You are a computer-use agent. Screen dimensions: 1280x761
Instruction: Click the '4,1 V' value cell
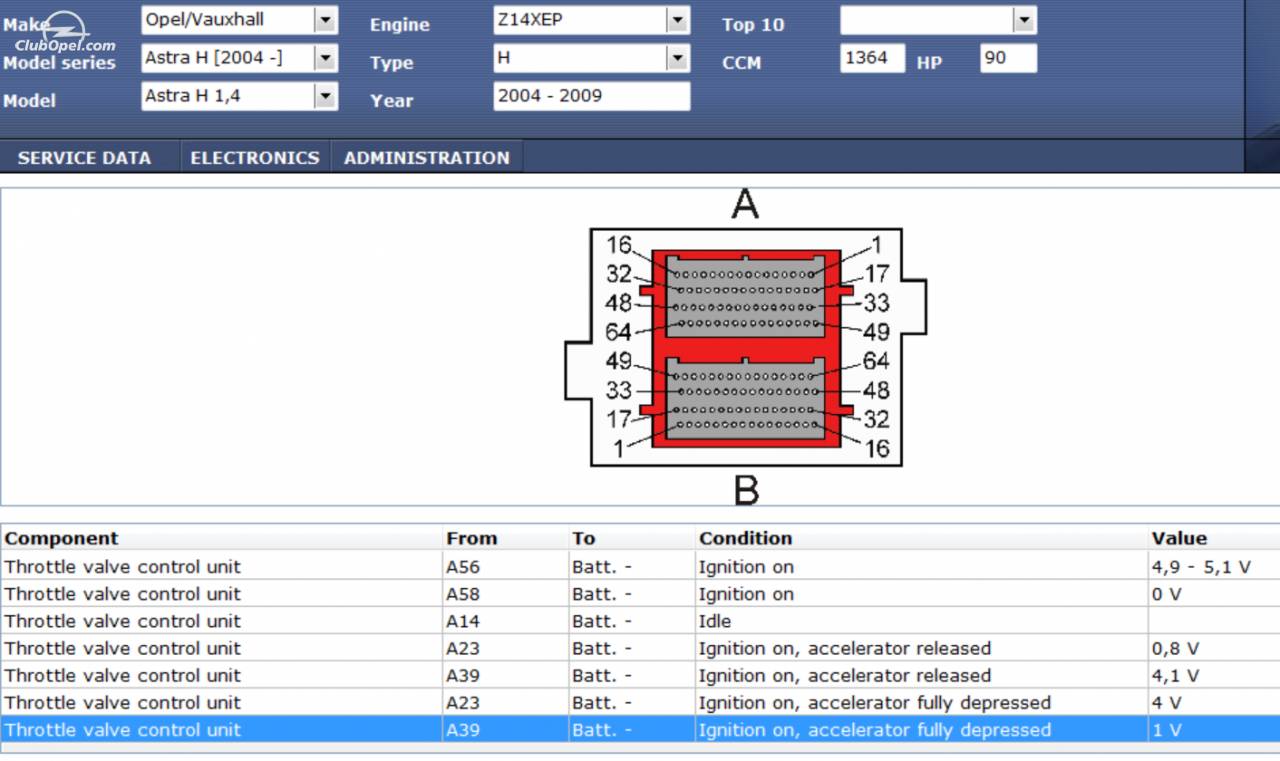[1214, 675]
